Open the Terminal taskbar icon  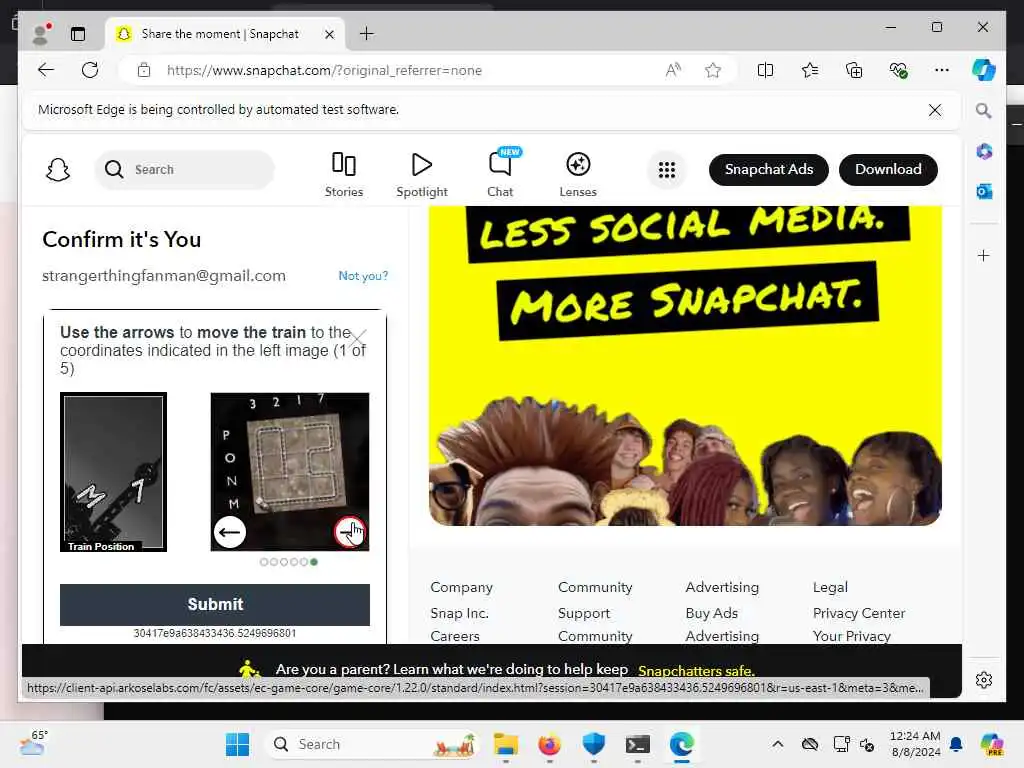click(637, 744)
